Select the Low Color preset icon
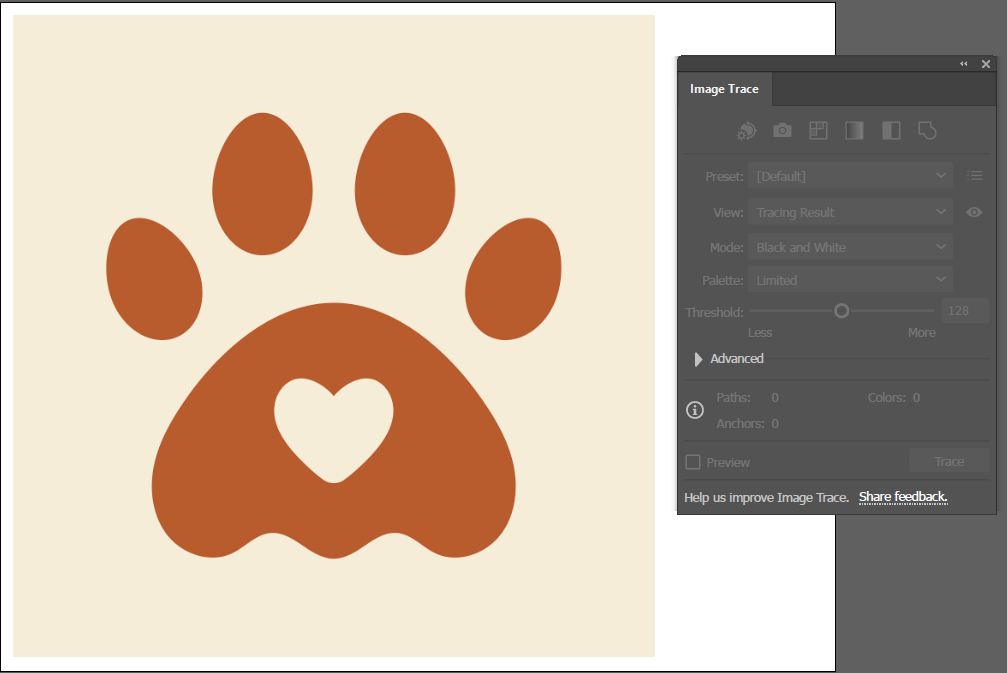Viewport: 1007px width, 673px height. click(818, 130)
